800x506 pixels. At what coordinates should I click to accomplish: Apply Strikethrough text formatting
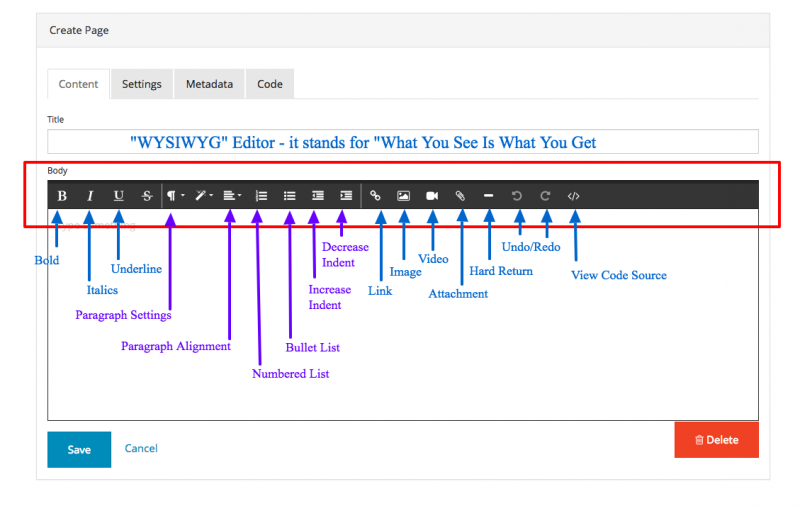pyautogui.click(x=147, y=196)
